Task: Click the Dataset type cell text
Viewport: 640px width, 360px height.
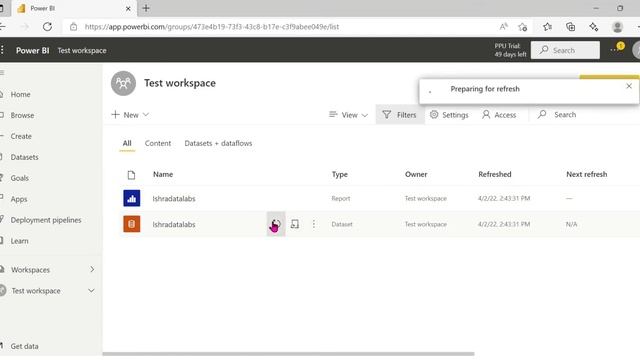Action: [x=342, y=224]
